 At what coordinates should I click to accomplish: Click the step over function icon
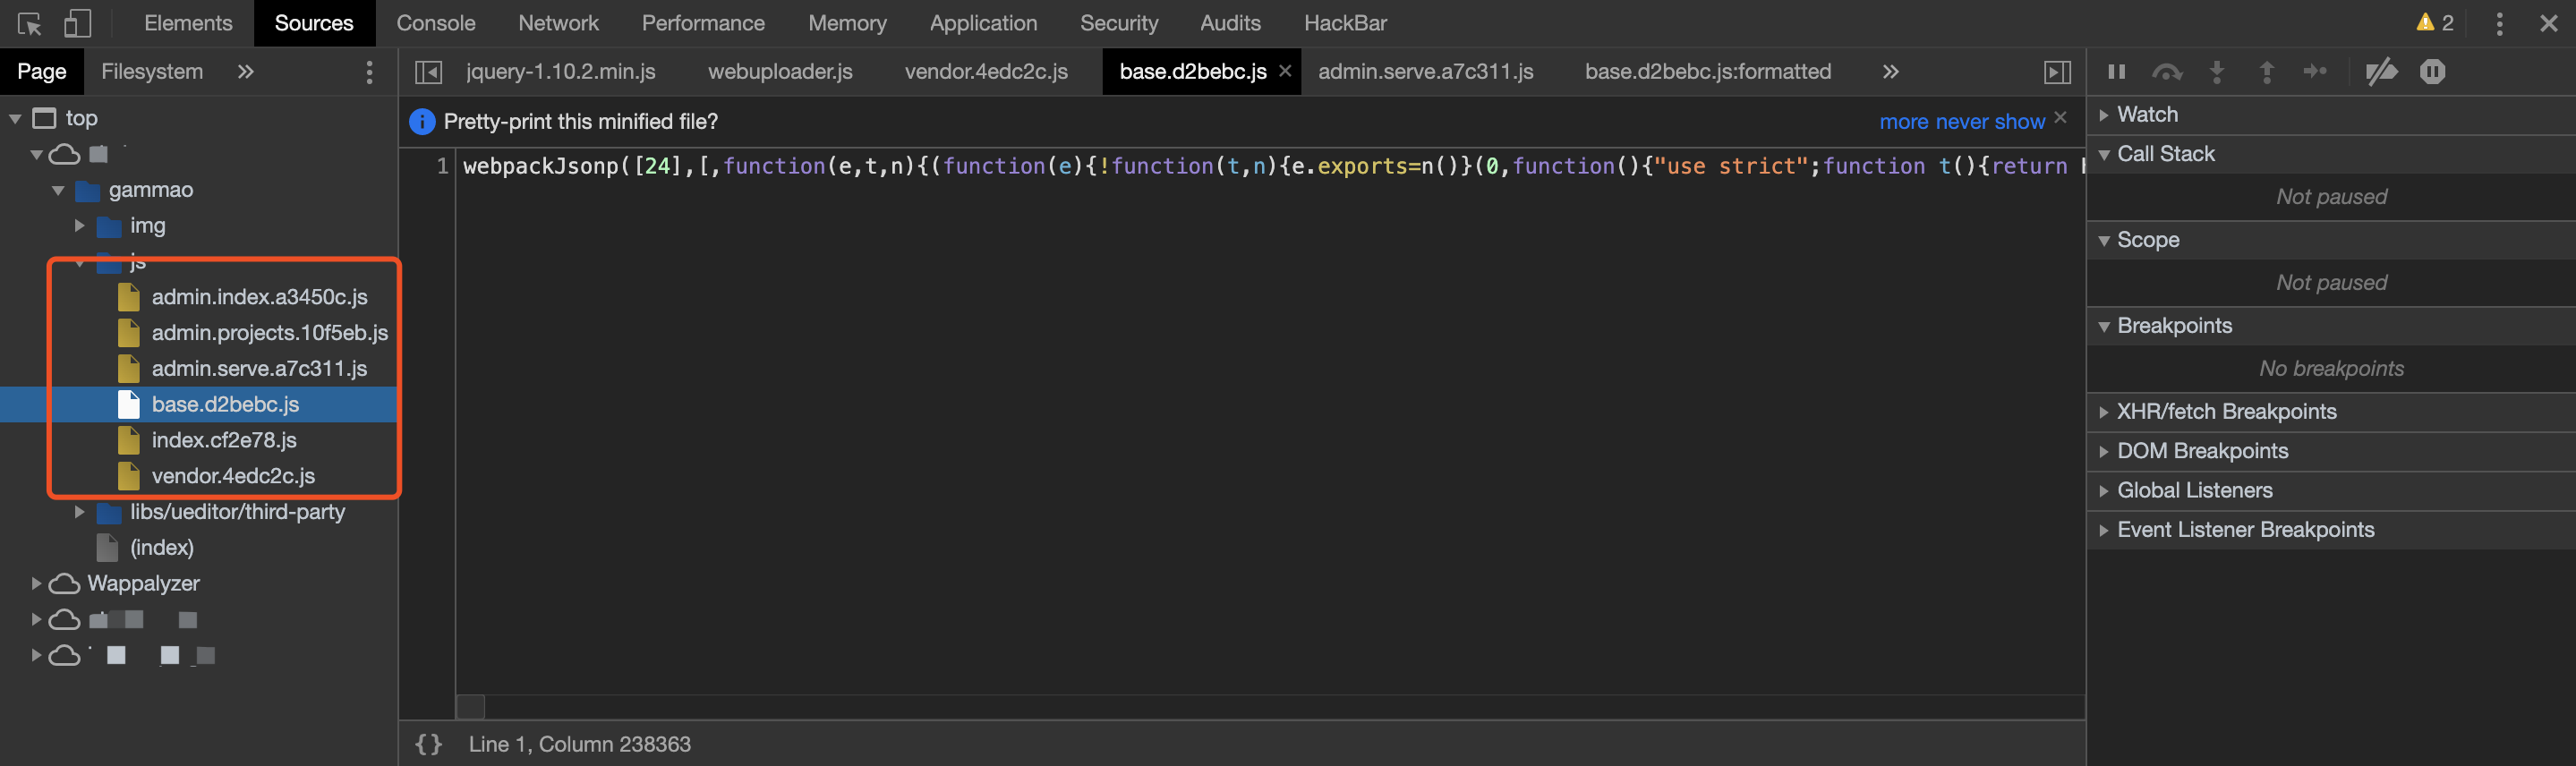point(2166,71)
